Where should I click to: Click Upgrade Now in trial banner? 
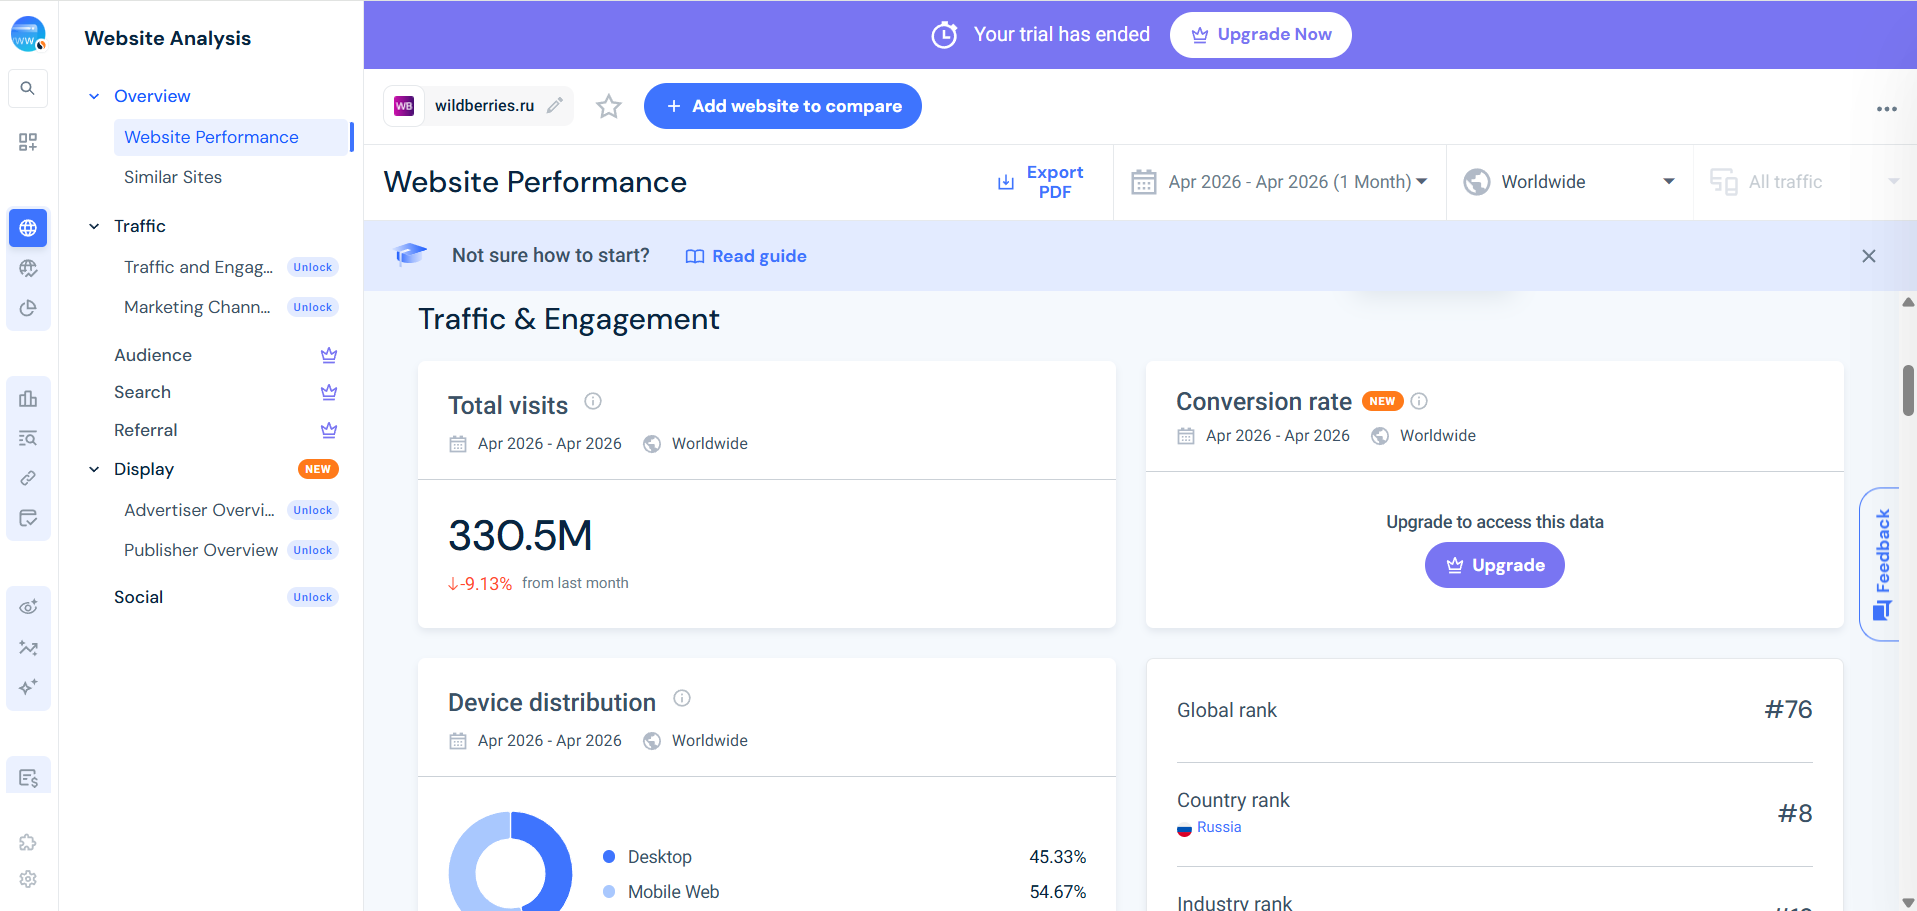click(1260, 35)
